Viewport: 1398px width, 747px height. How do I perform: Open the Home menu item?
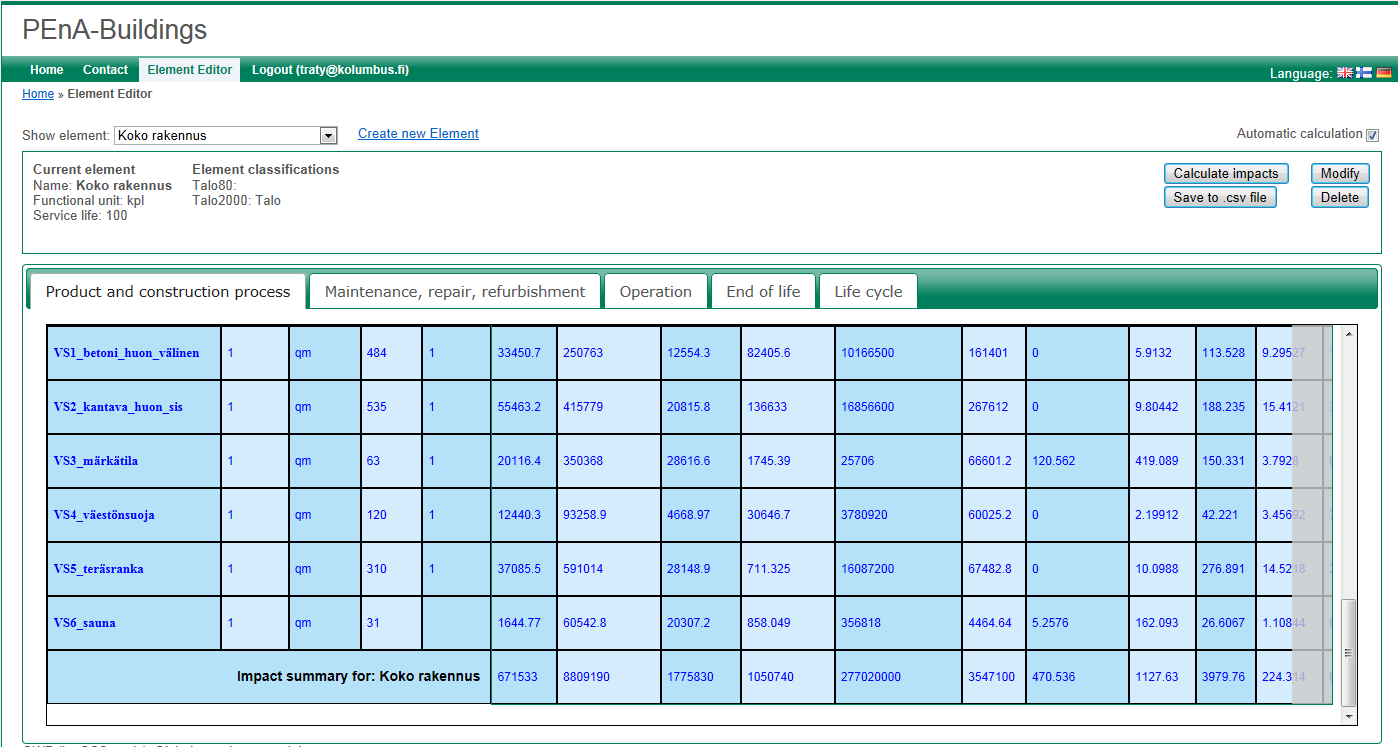coord(47,70)
